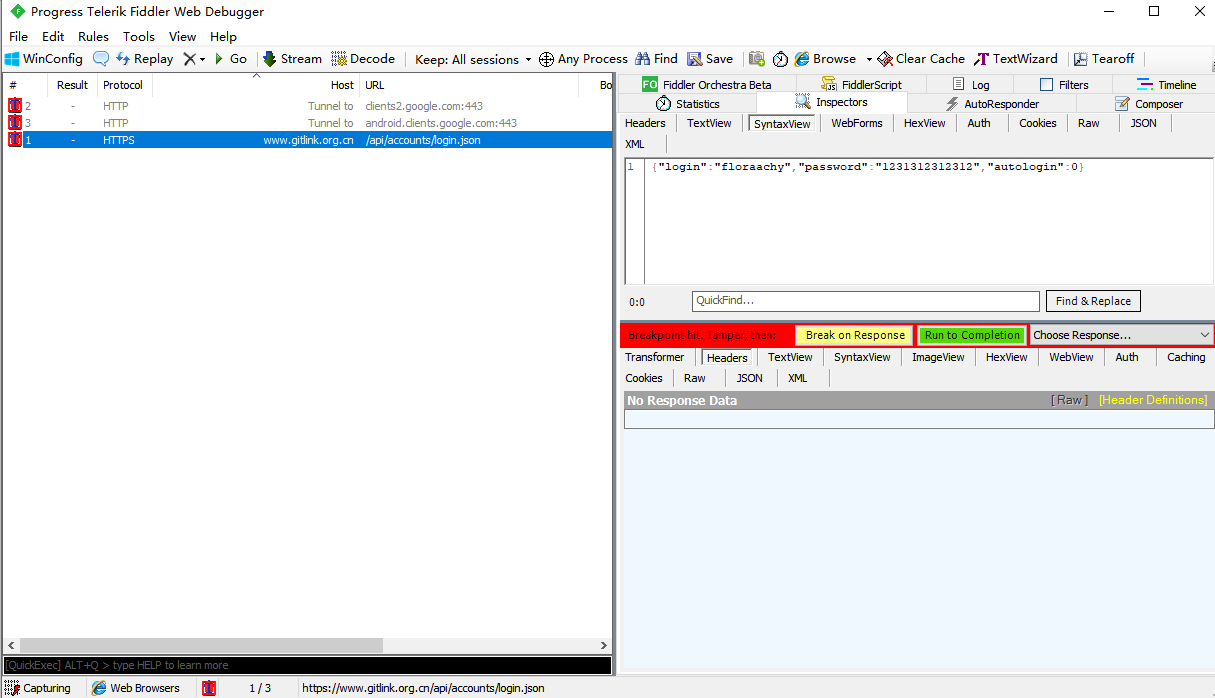Select response ImageView inspector tab

point(938,357)
